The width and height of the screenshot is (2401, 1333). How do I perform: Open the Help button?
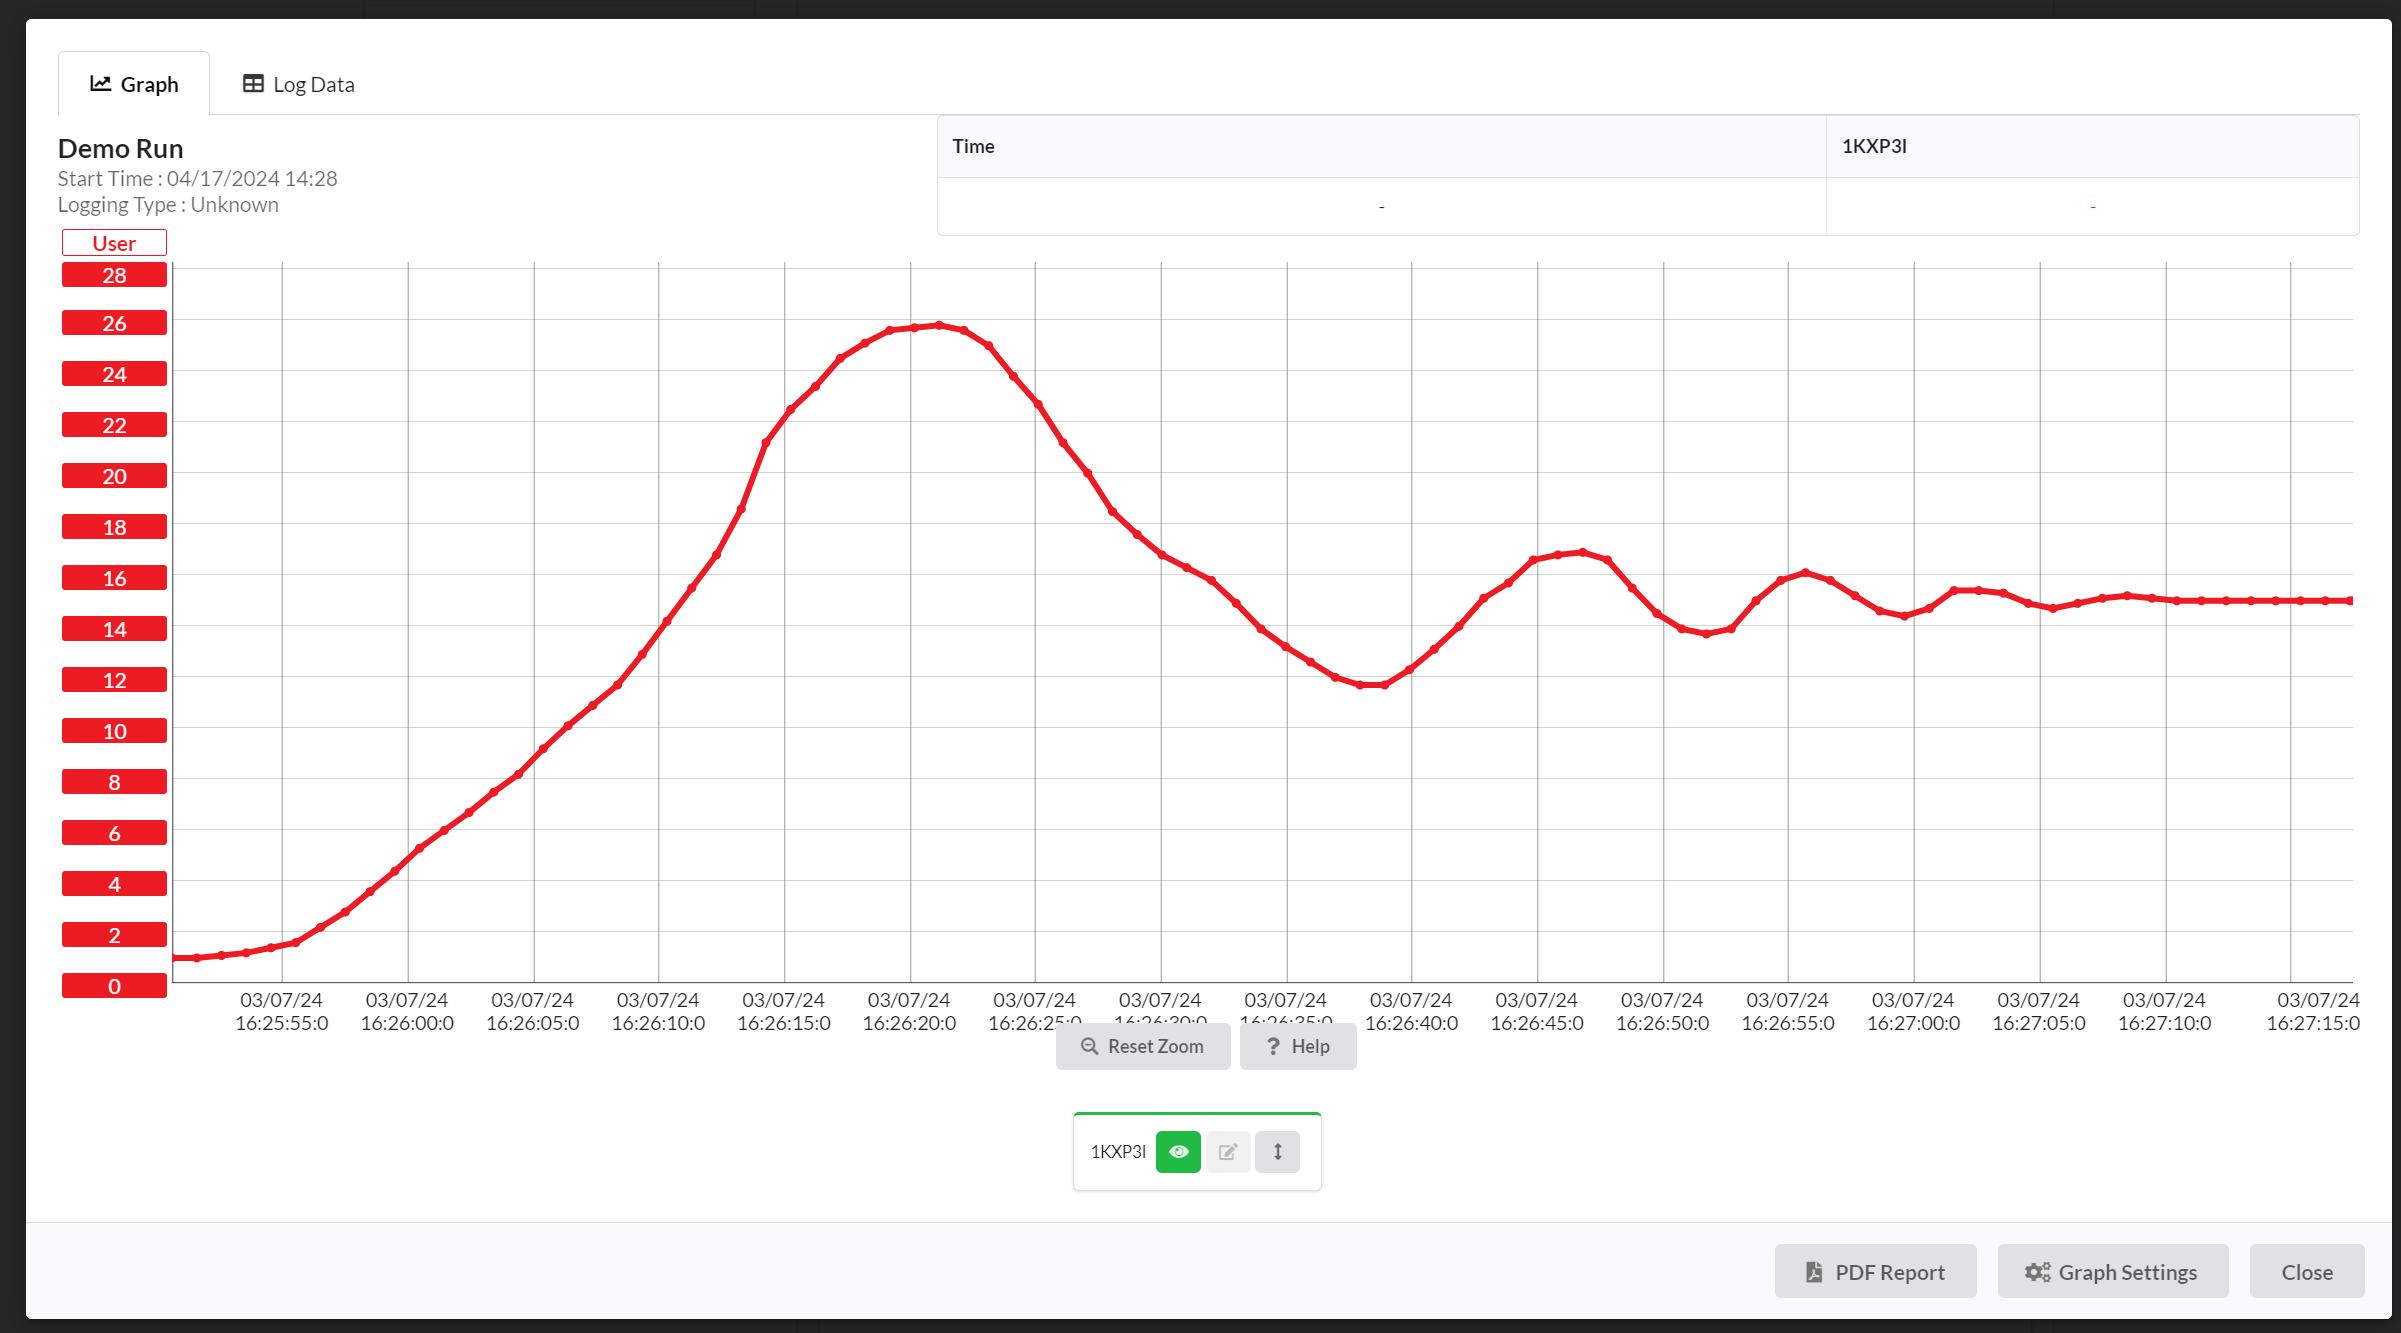tap(1298, 1046)
